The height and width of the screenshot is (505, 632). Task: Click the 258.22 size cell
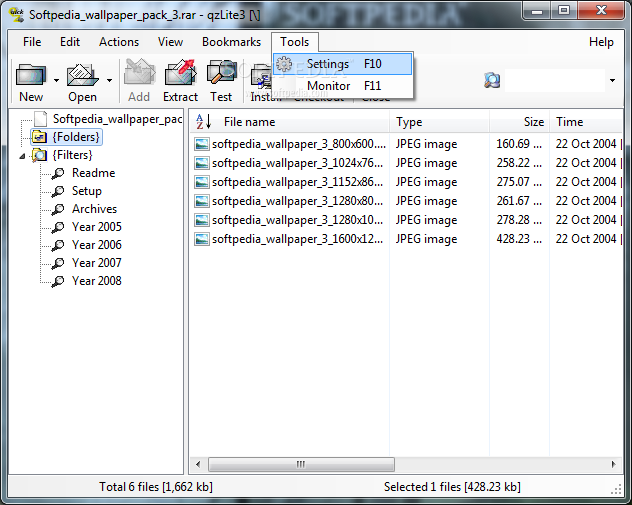(519, 163)
